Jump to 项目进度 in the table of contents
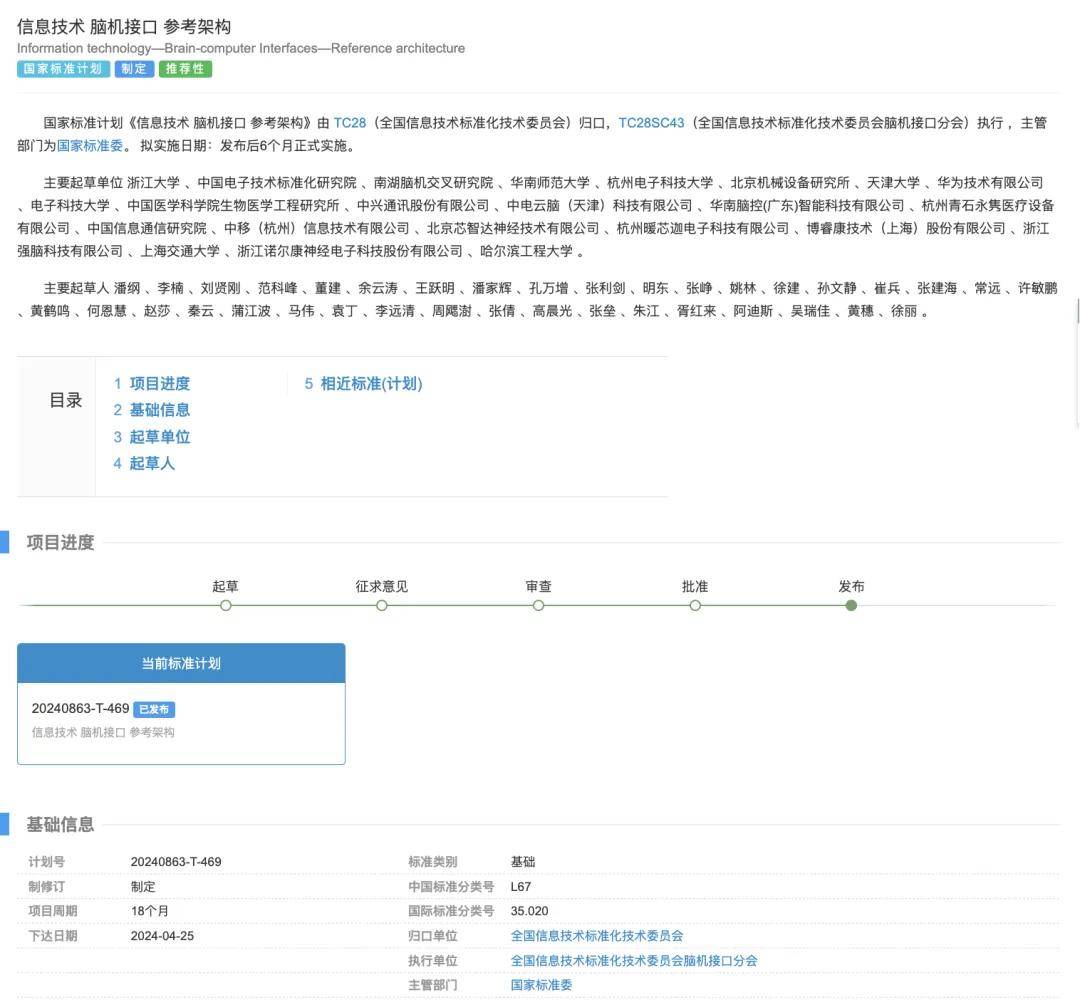Image resolution: width=1080 pixels, height=1000 pixels. point(159,384)
